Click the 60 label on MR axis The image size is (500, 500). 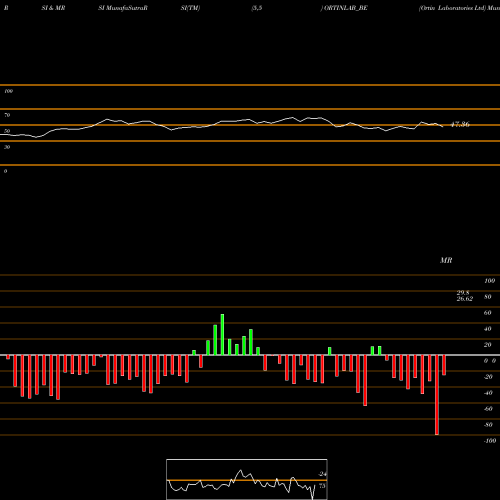pyautogui.click(x=487, y=313)
